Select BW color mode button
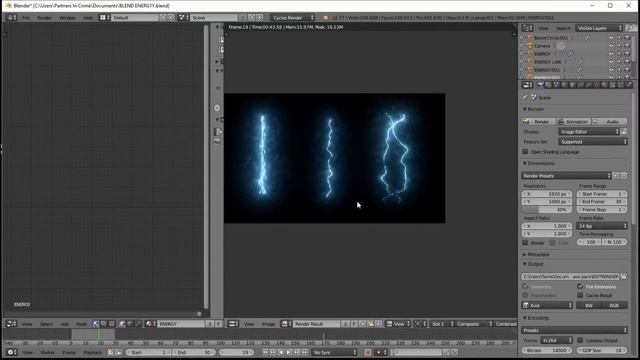The width and height of the screenshot is (640, 360). point(589,305)
